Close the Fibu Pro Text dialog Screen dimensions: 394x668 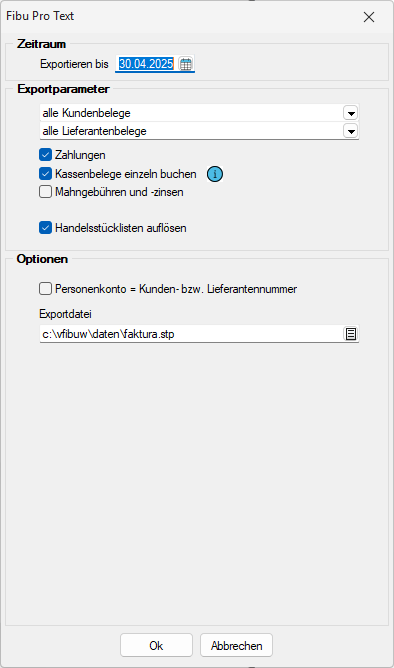coord(369,17)
